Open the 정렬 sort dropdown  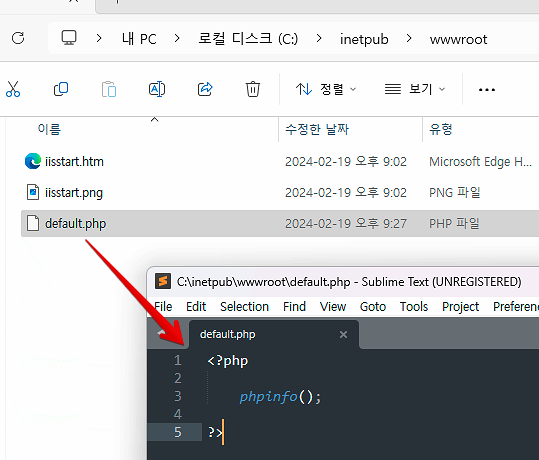tap(326, 89)
